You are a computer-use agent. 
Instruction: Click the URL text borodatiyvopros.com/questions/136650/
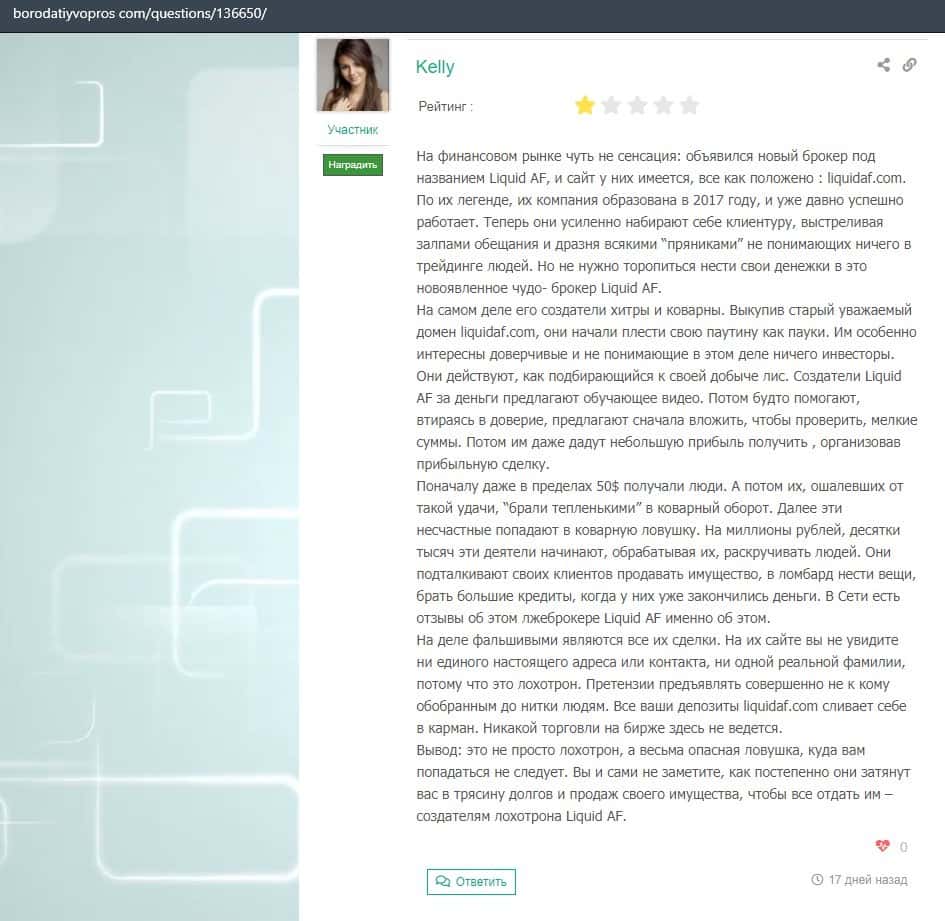pyautogui.click(x=140, y=13)
